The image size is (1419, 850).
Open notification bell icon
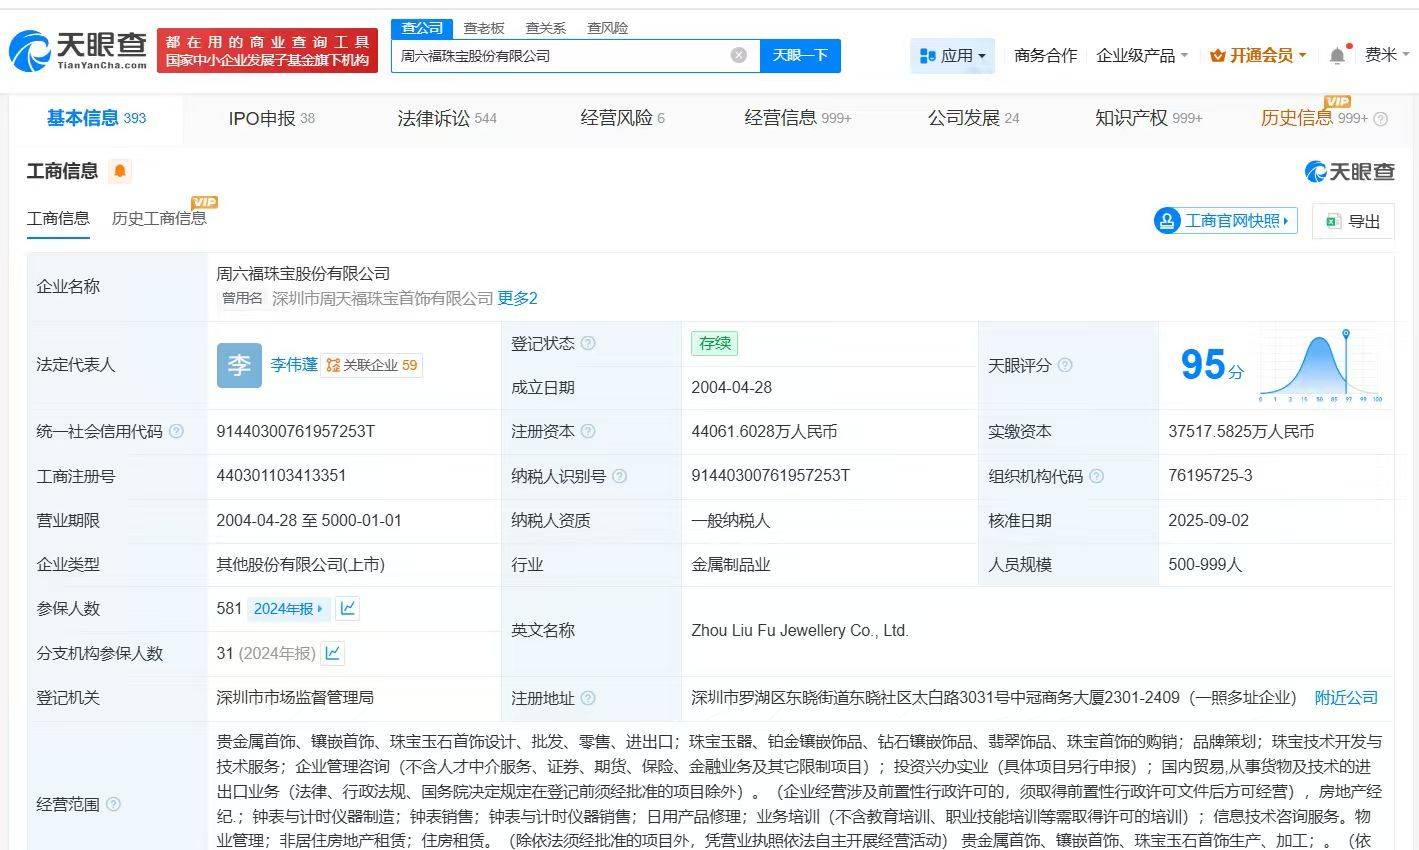pos(1337,56)
